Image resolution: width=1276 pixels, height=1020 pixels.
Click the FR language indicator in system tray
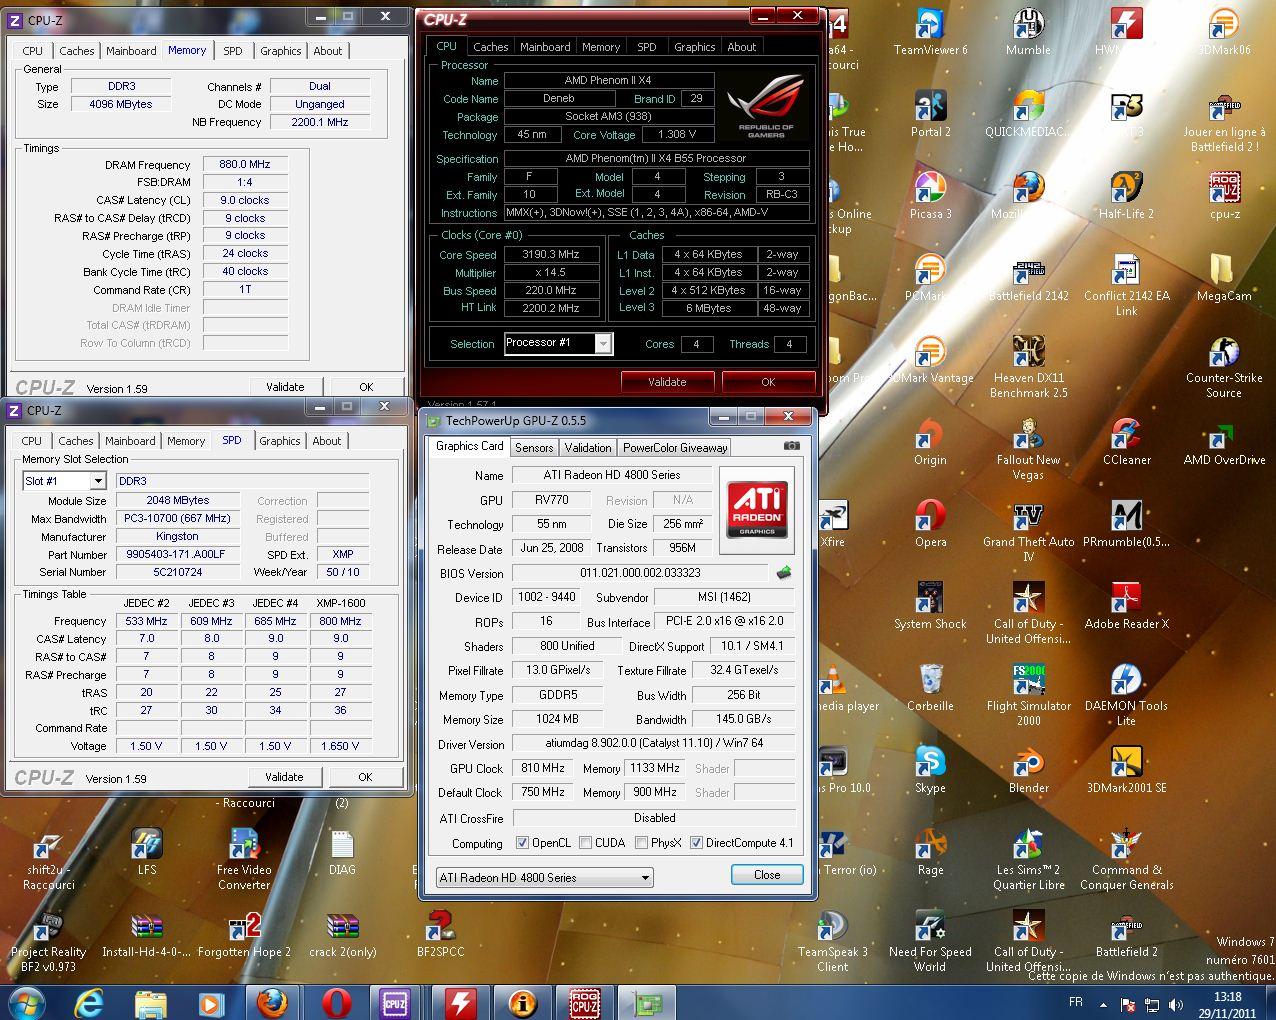[x=1076, y=1001]
